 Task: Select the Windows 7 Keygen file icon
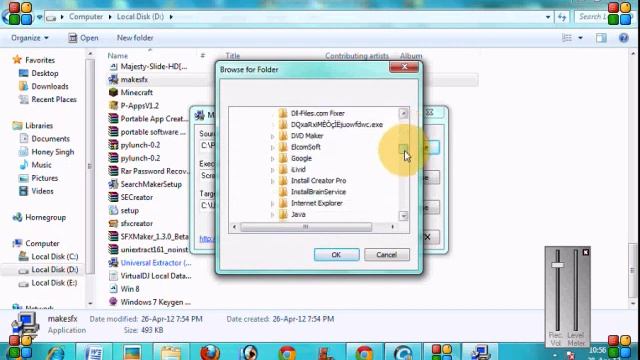113,302
